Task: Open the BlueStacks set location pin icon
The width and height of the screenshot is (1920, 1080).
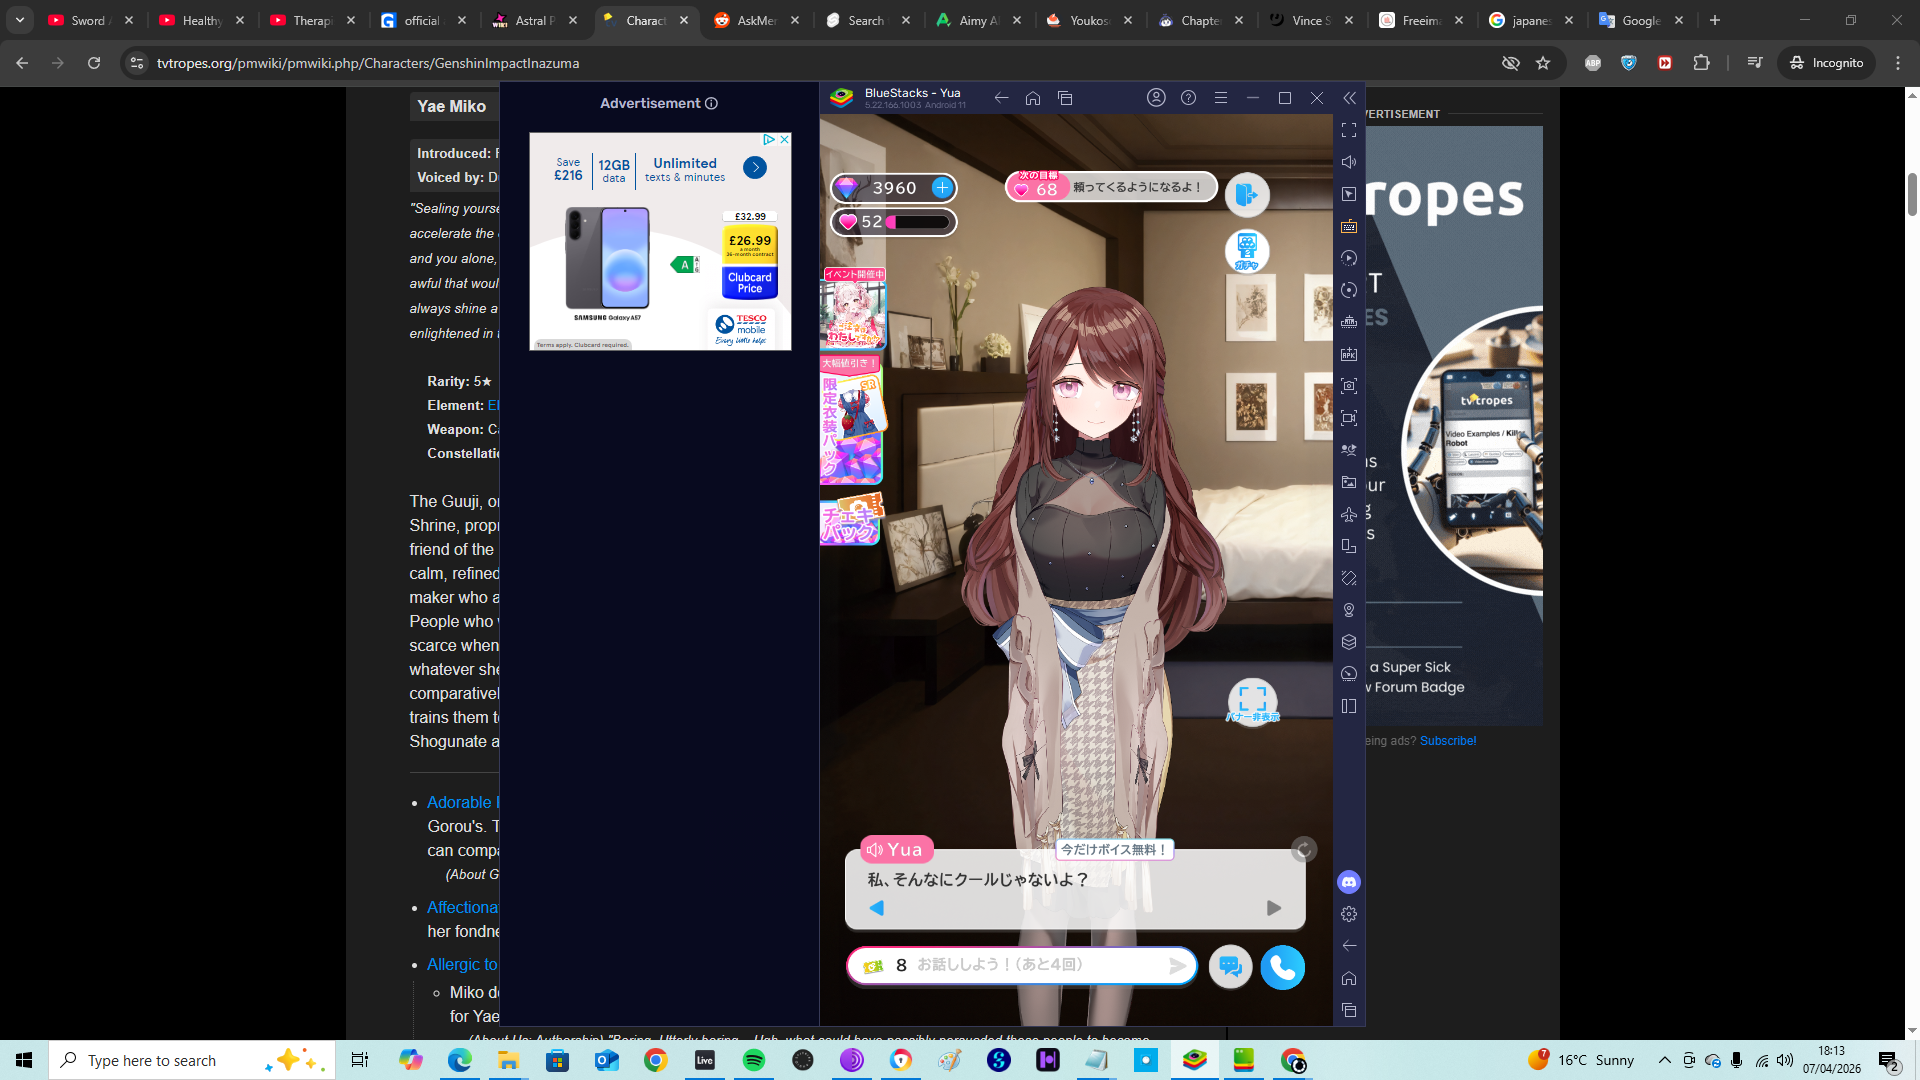Action: (x=1349, y=610)
